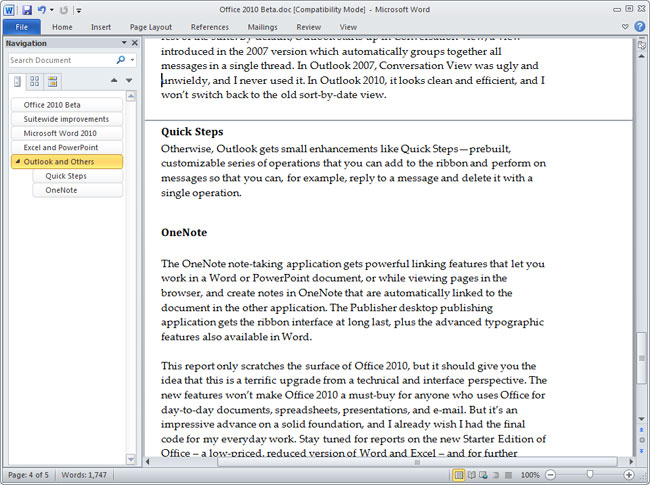
Task: Jump to the Quick Steps subheading
Action: tap(78, 176)
